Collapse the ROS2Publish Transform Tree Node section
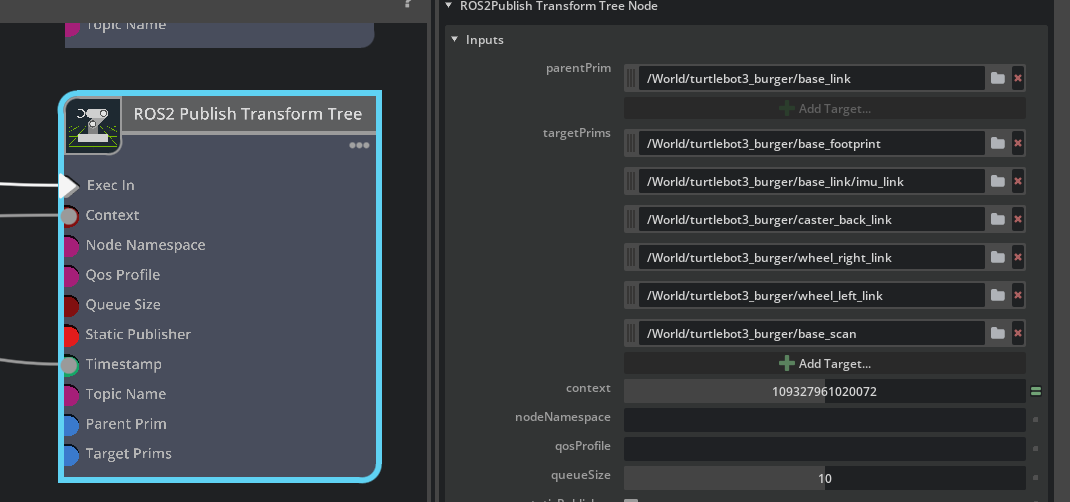The image size is (1070, 502). coord(448,5)
